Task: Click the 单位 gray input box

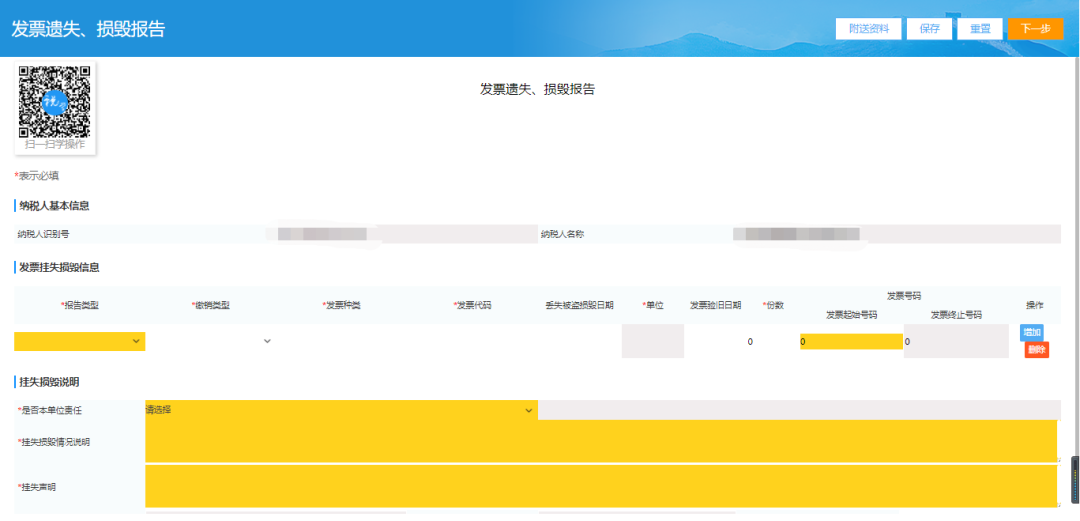Action: pyautogui.click(x=652, y=341)
